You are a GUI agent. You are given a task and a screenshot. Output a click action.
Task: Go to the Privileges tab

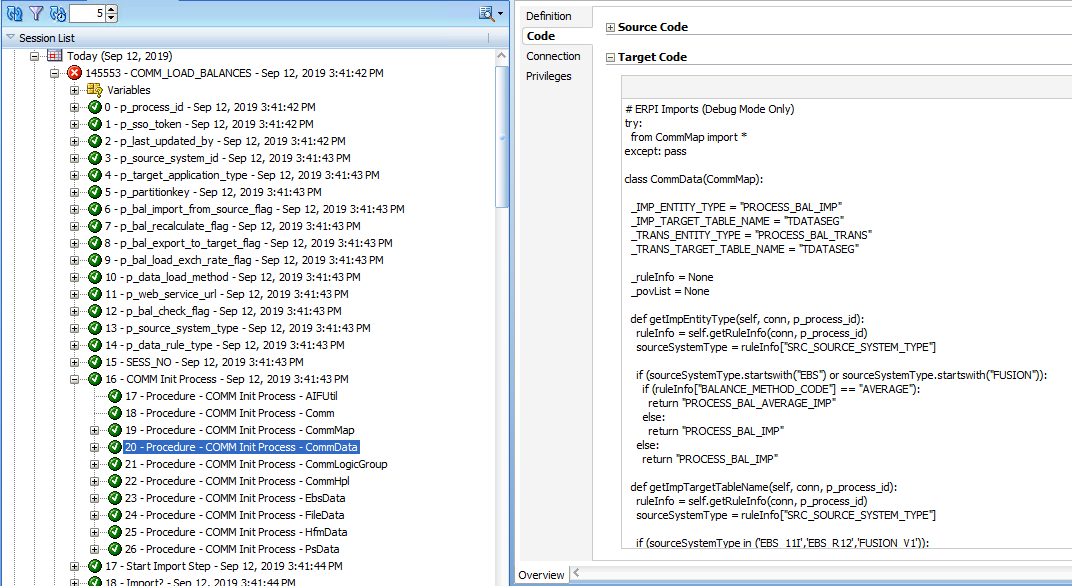548,76
